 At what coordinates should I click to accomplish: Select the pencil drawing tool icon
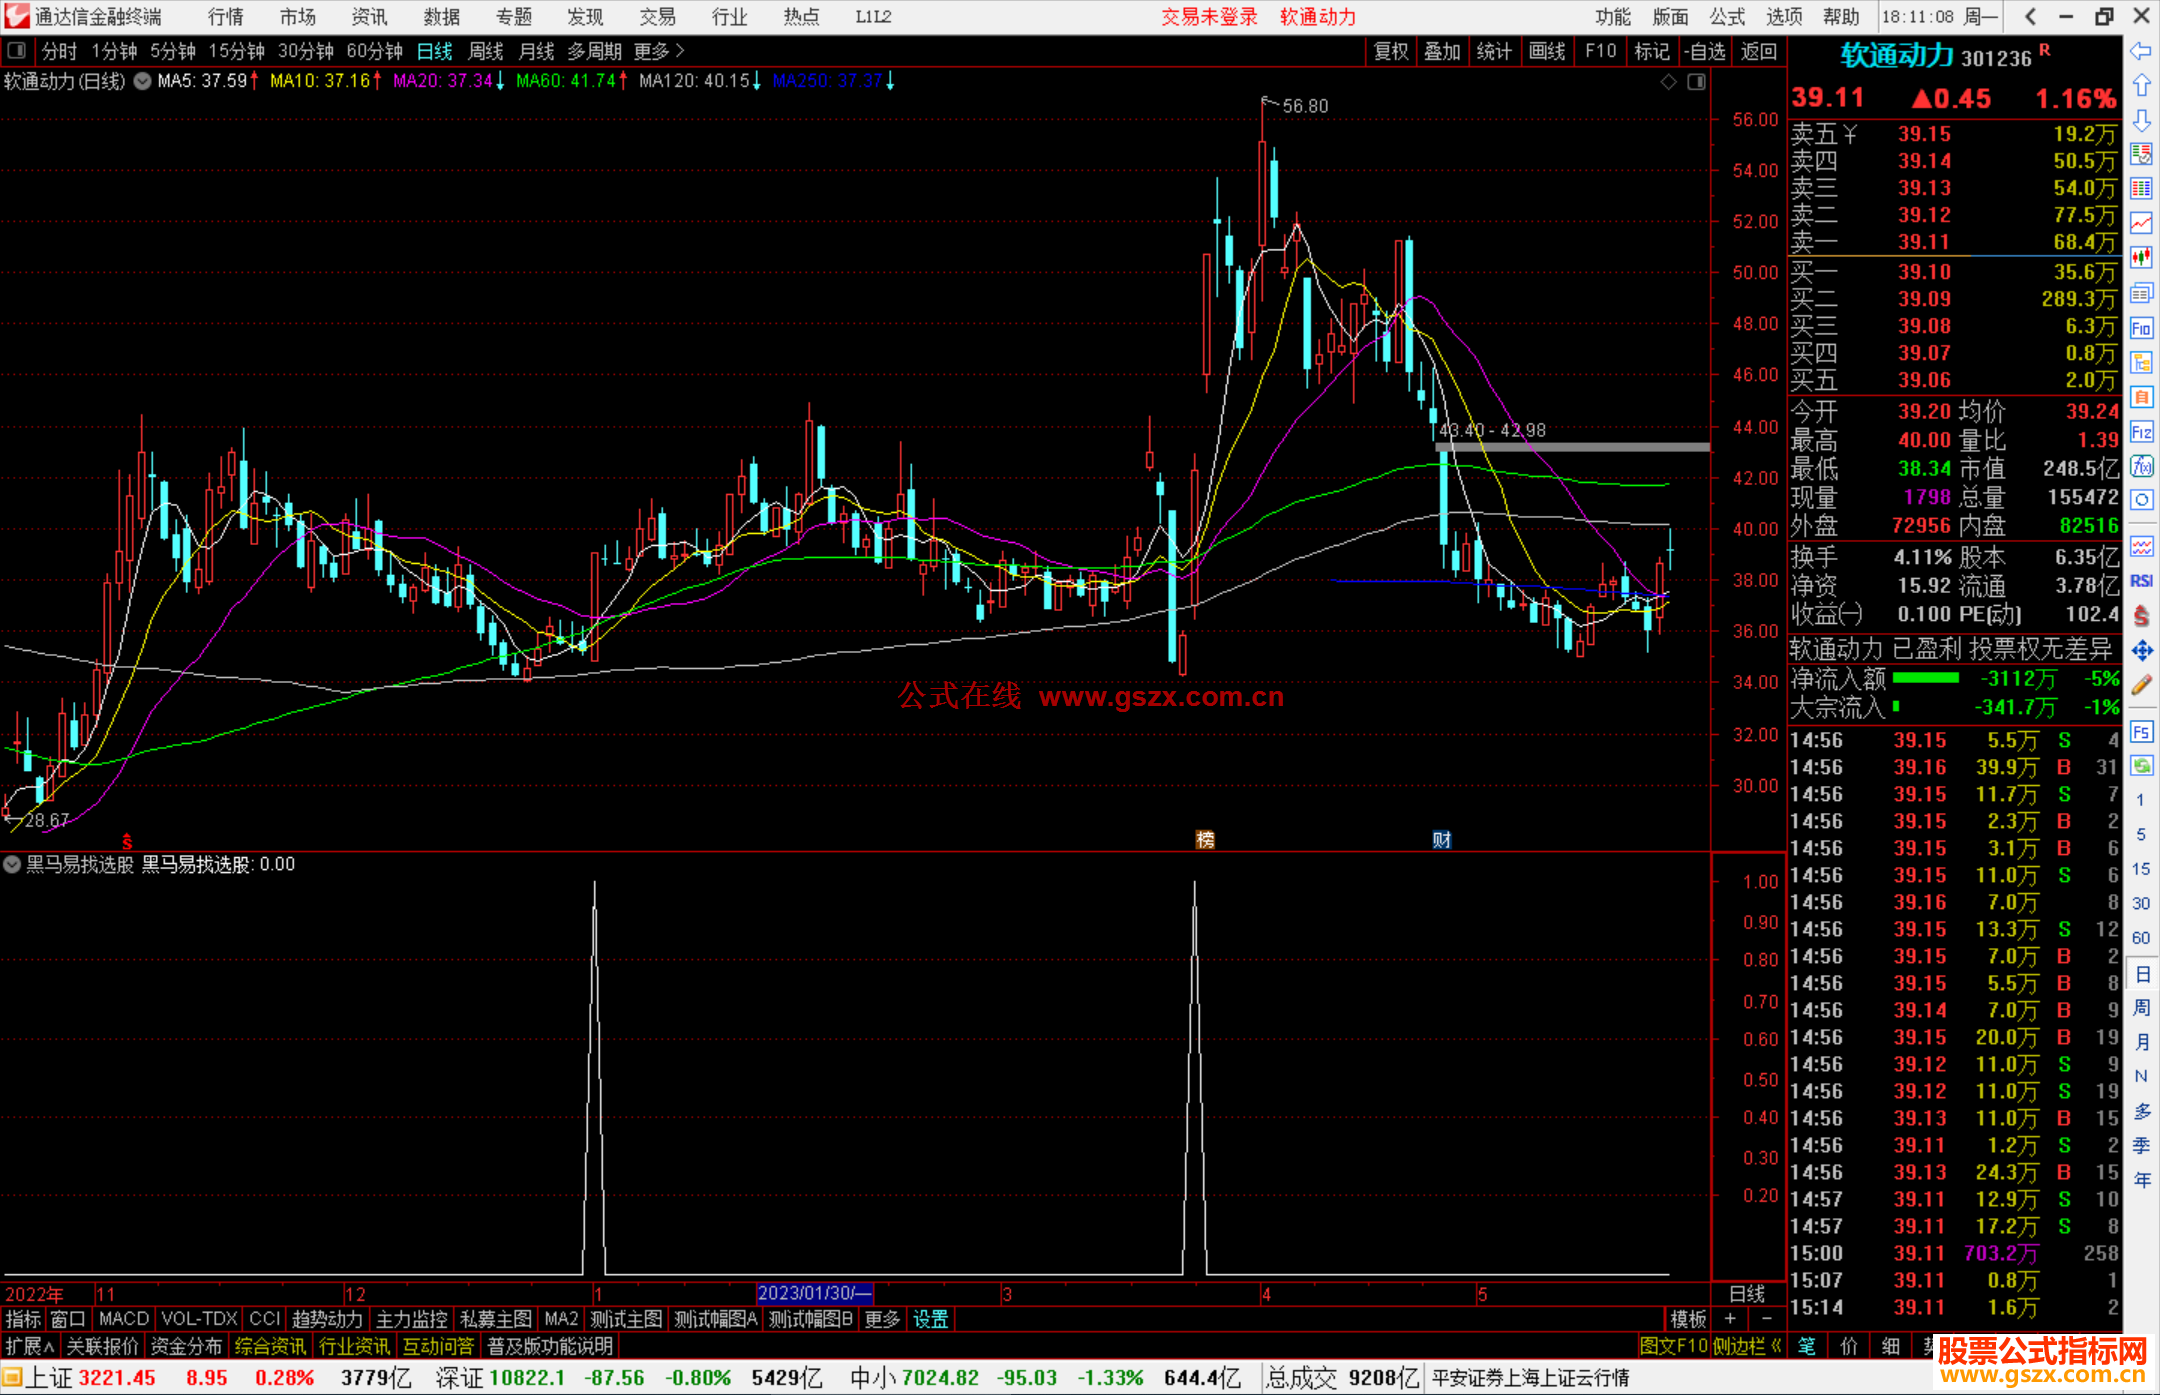click(2141, 685)
